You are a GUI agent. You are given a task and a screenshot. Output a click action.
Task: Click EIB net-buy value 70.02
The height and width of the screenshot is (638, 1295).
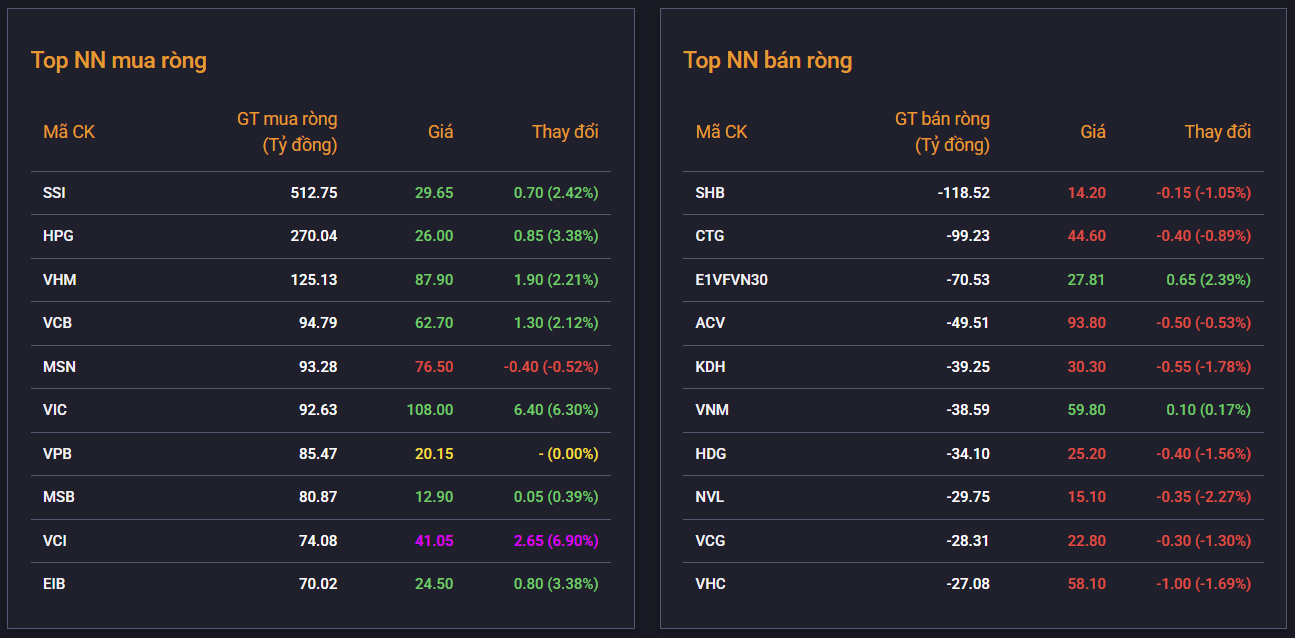coord(318,584)
